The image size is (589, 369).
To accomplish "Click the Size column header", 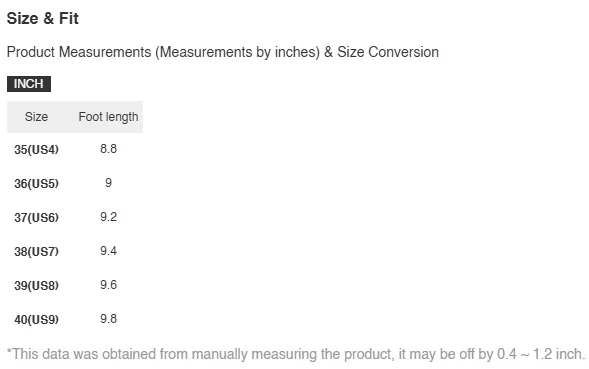I will (36, 117).
